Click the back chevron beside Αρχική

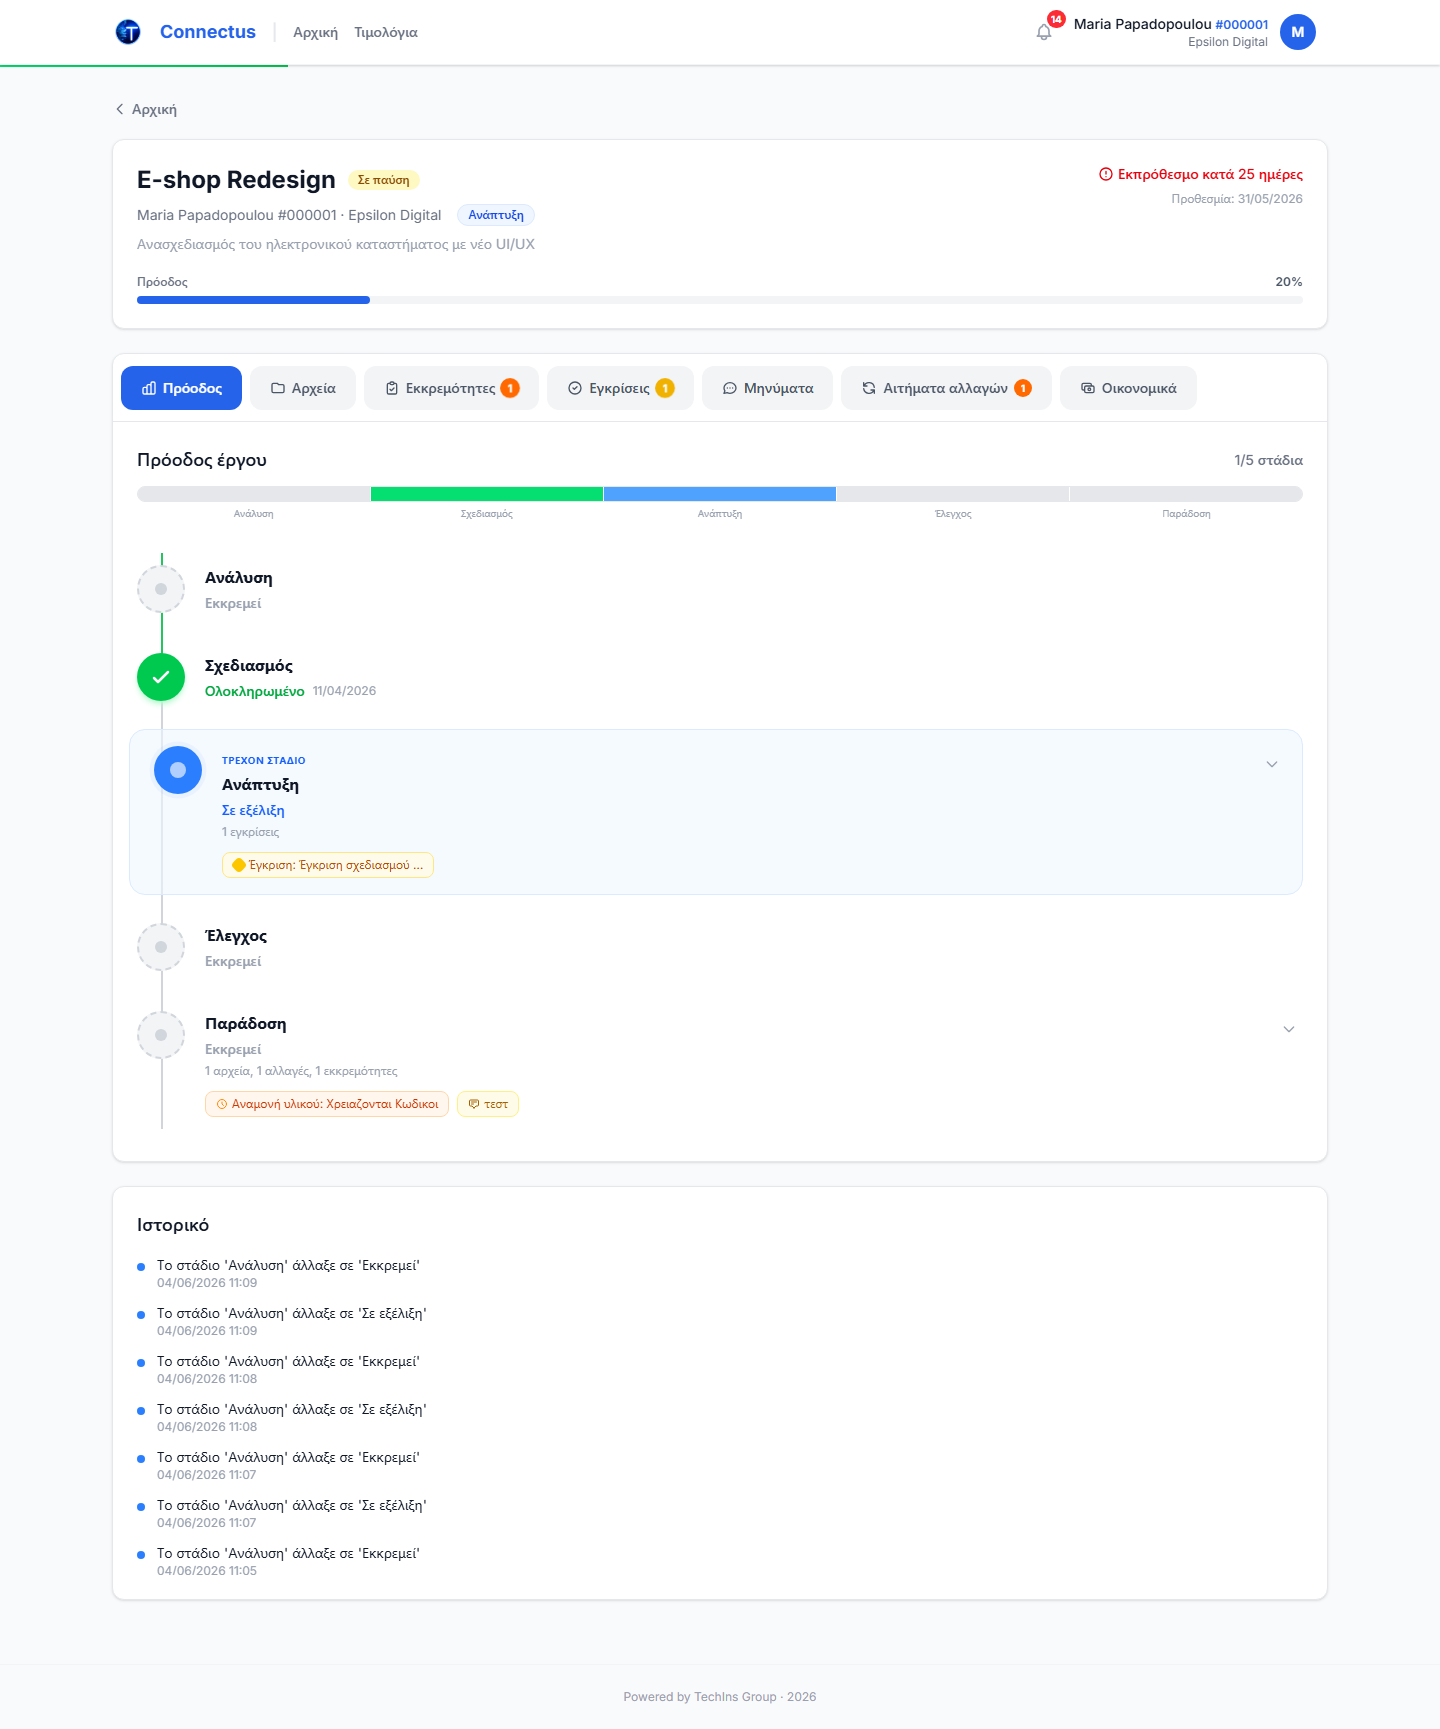click(120, 109)
